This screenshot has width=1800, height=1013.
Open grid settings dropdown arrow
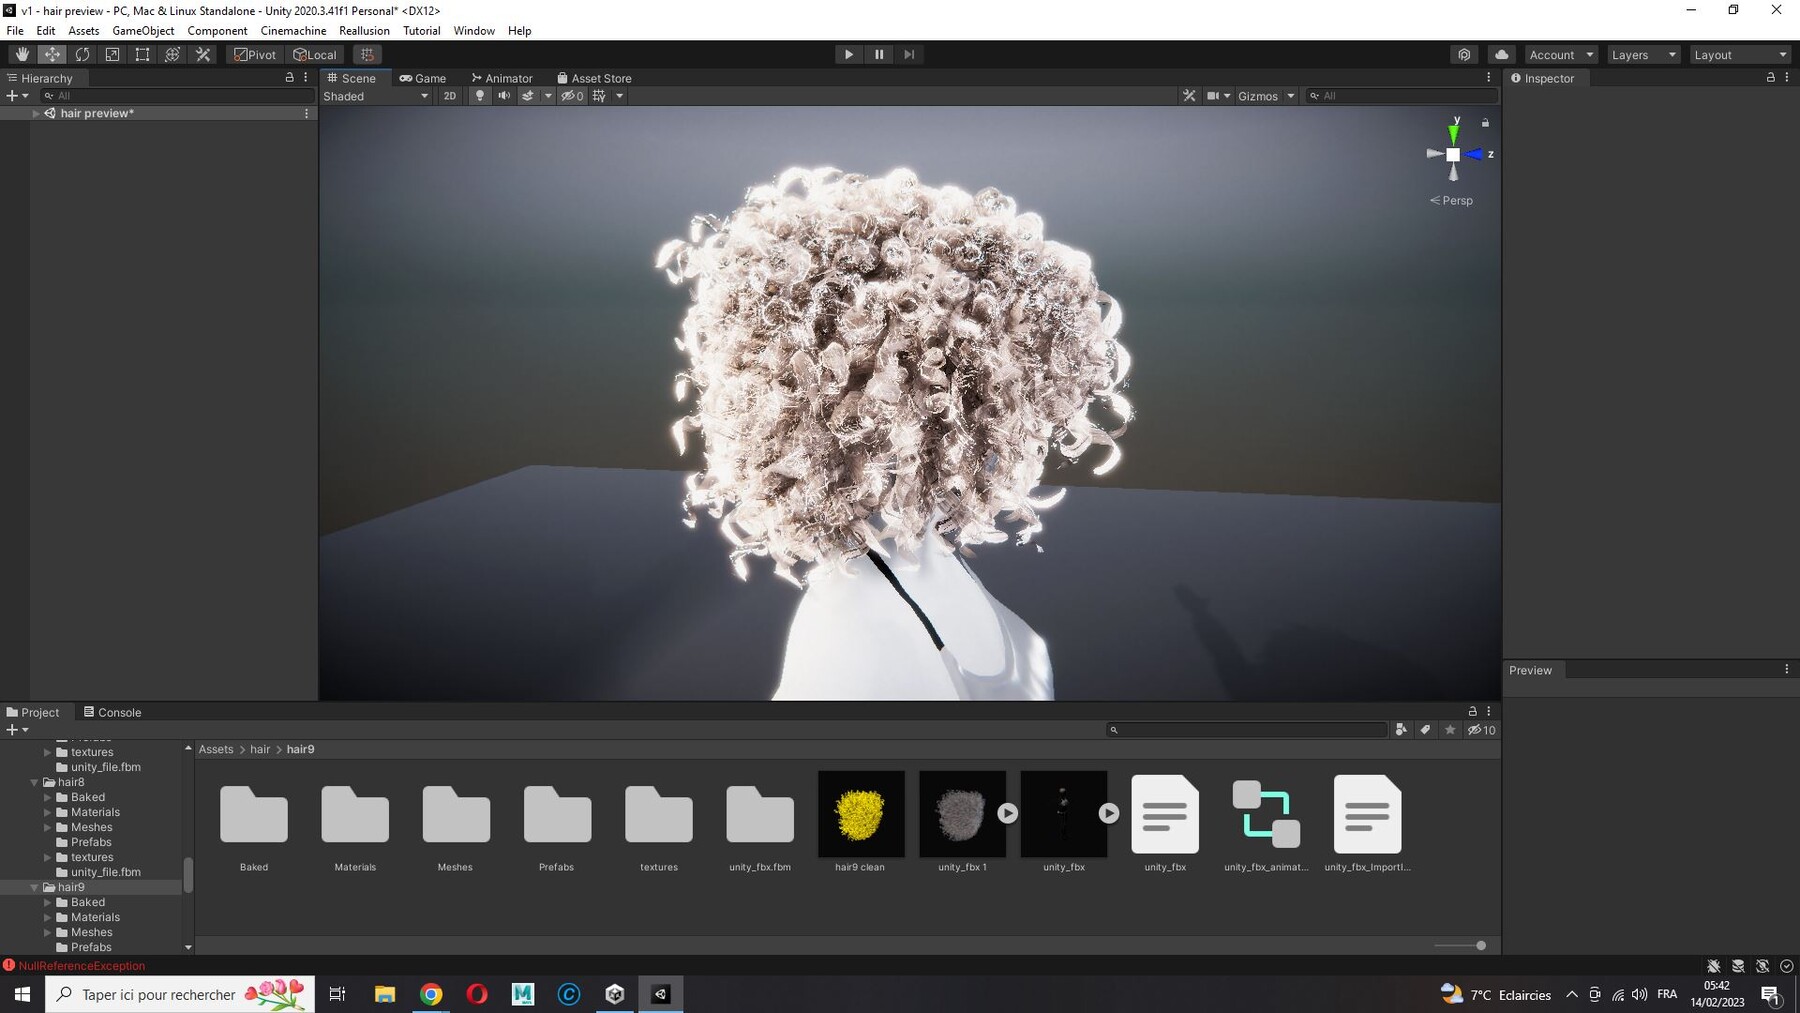tap(620, 96)
